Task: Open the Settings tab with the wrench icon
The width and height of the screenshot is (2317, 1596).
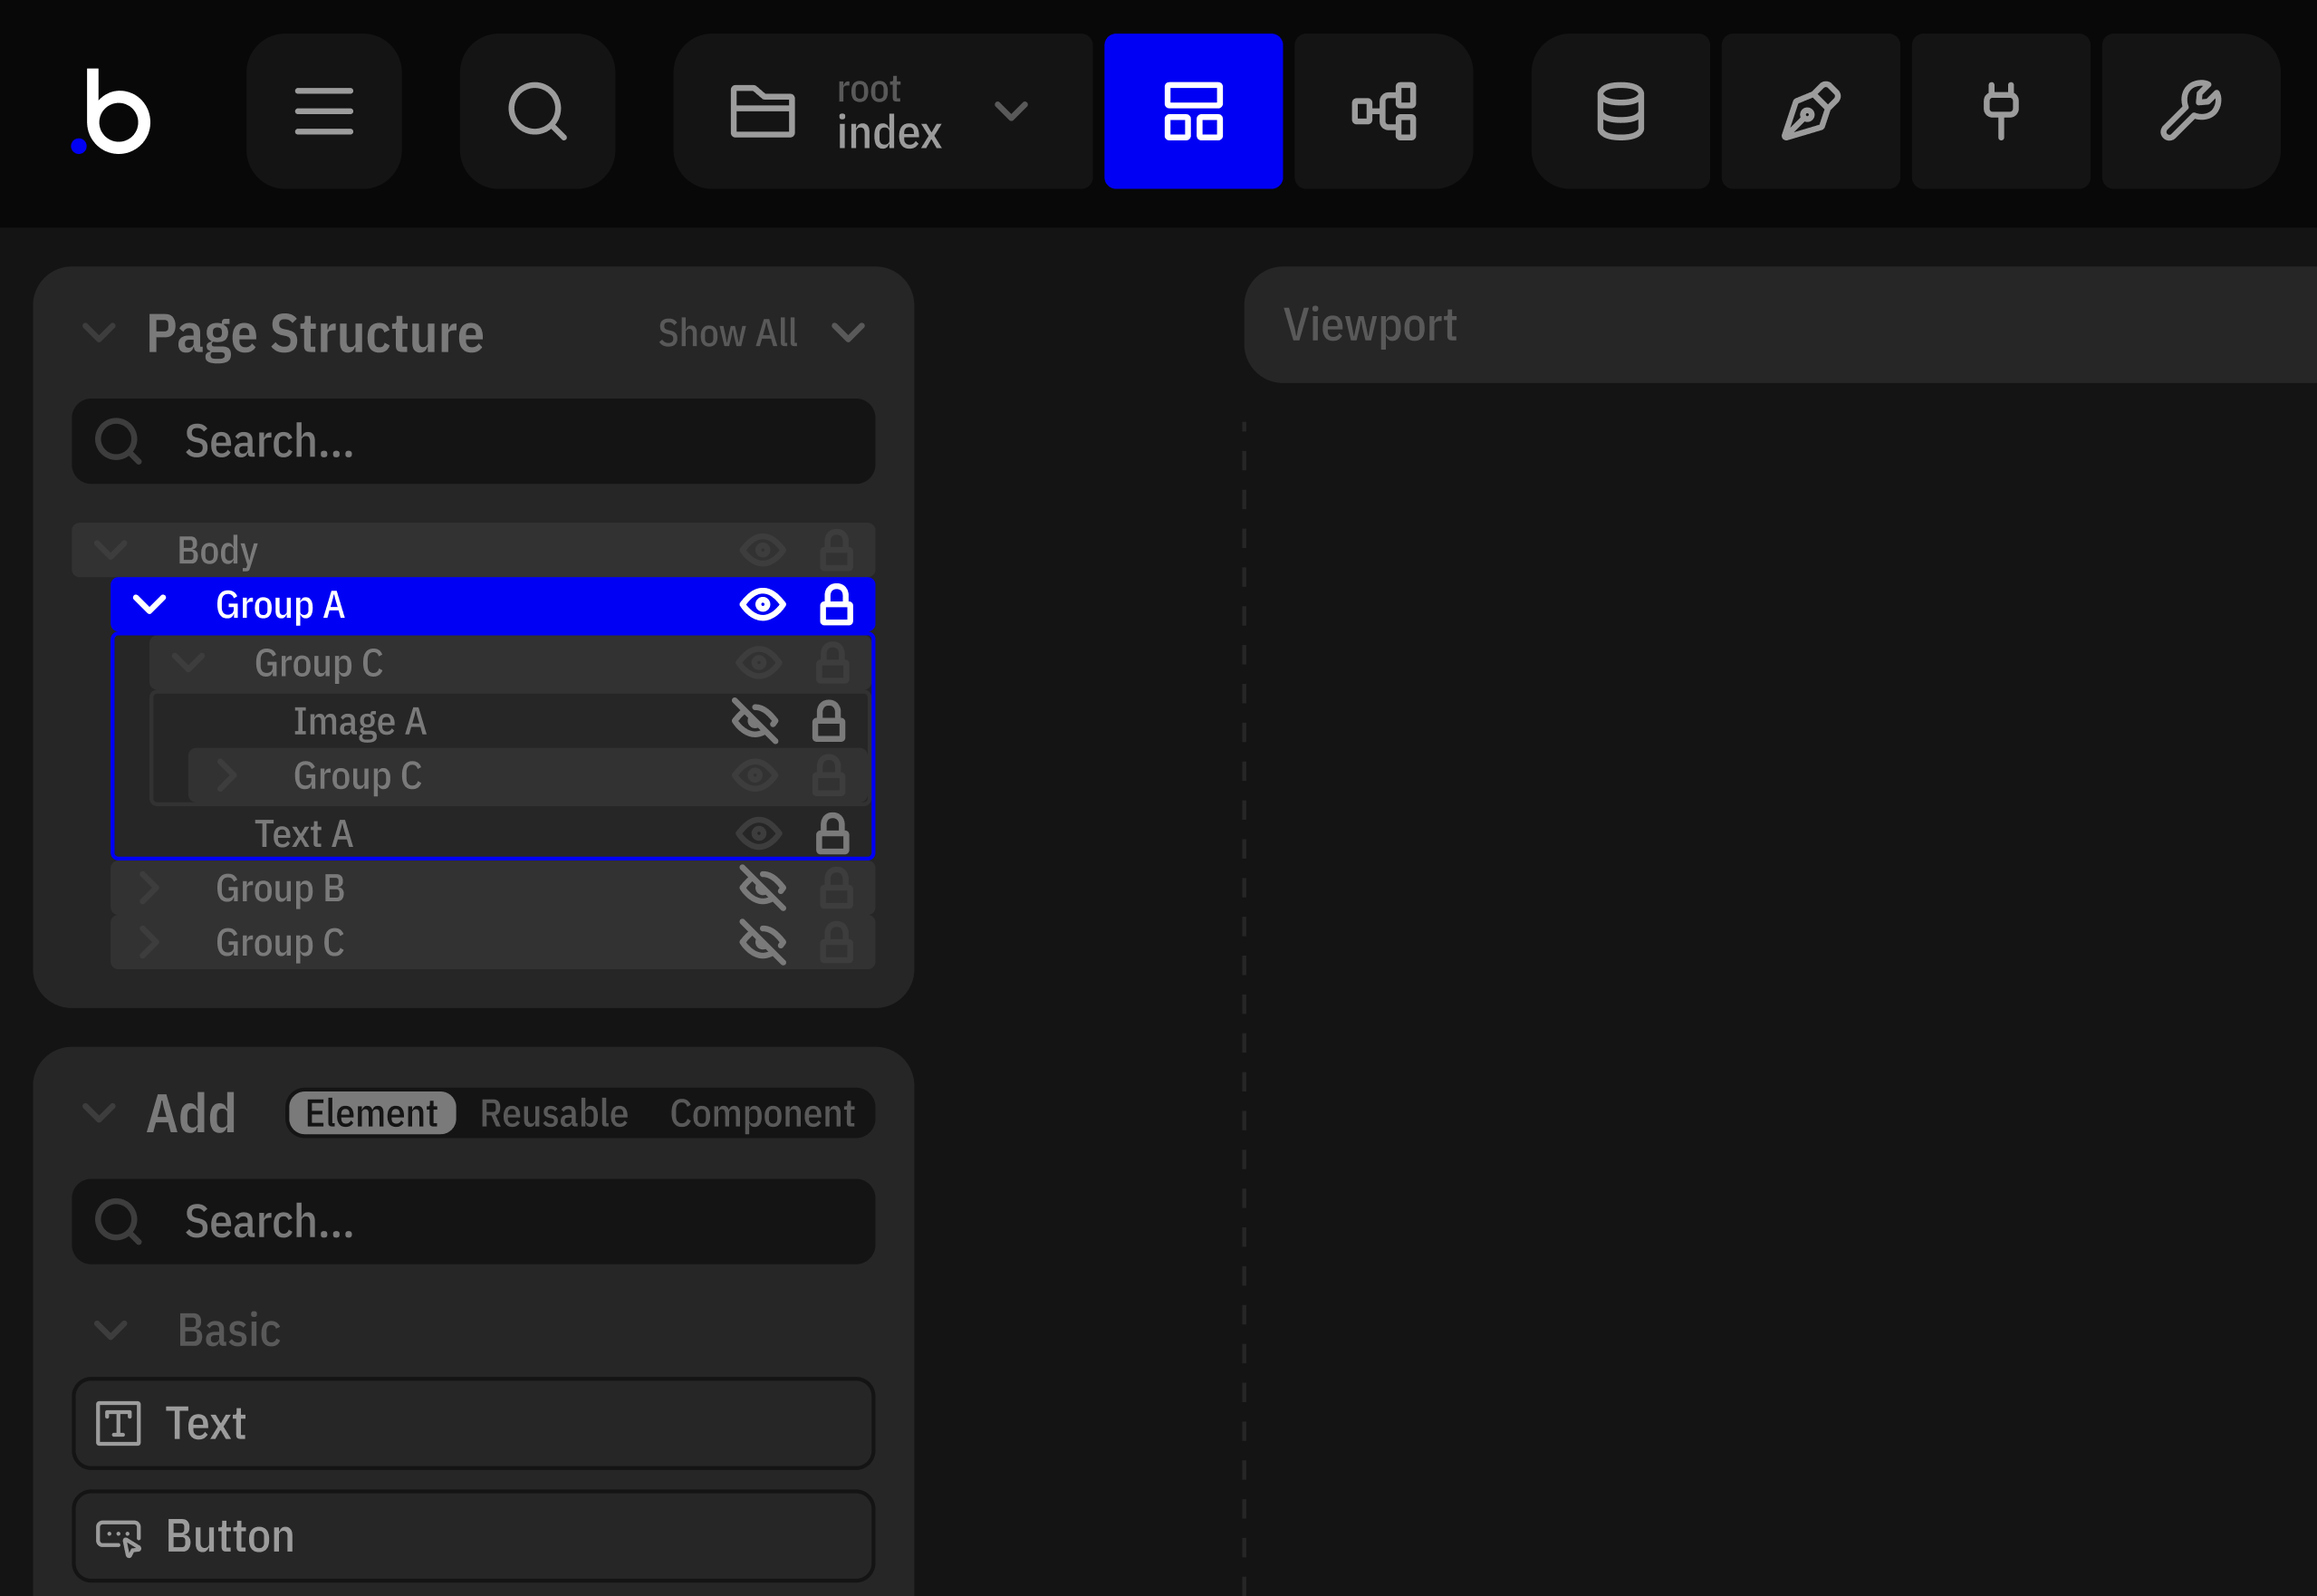Action: 2190,111
